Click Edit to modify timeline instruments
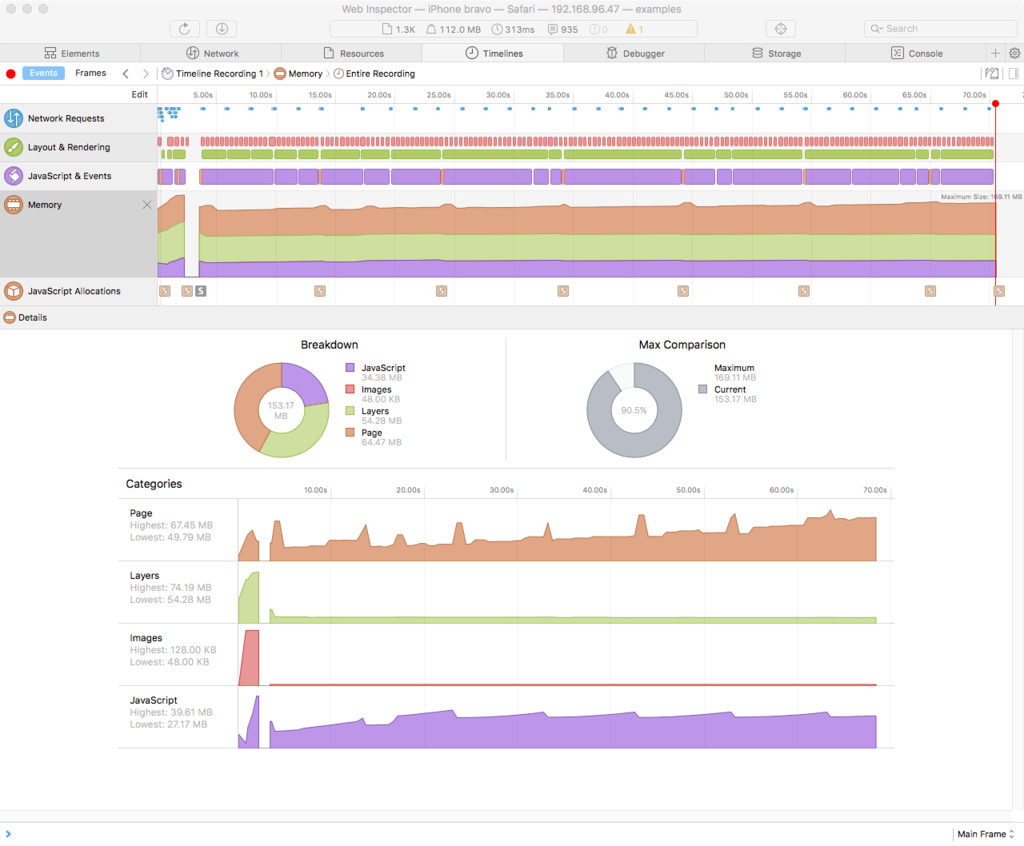 click(140, 95)
